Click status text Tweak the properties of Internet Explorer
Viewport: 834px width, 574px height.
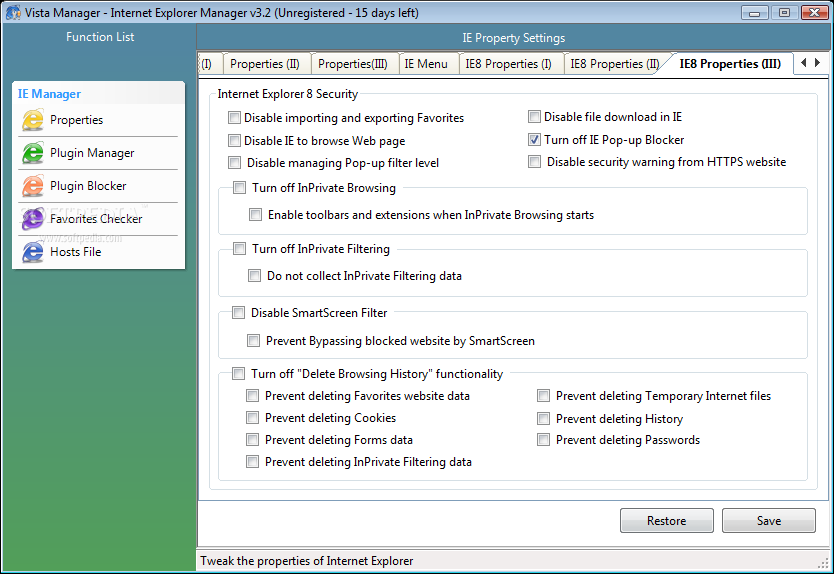coord(306,561)
